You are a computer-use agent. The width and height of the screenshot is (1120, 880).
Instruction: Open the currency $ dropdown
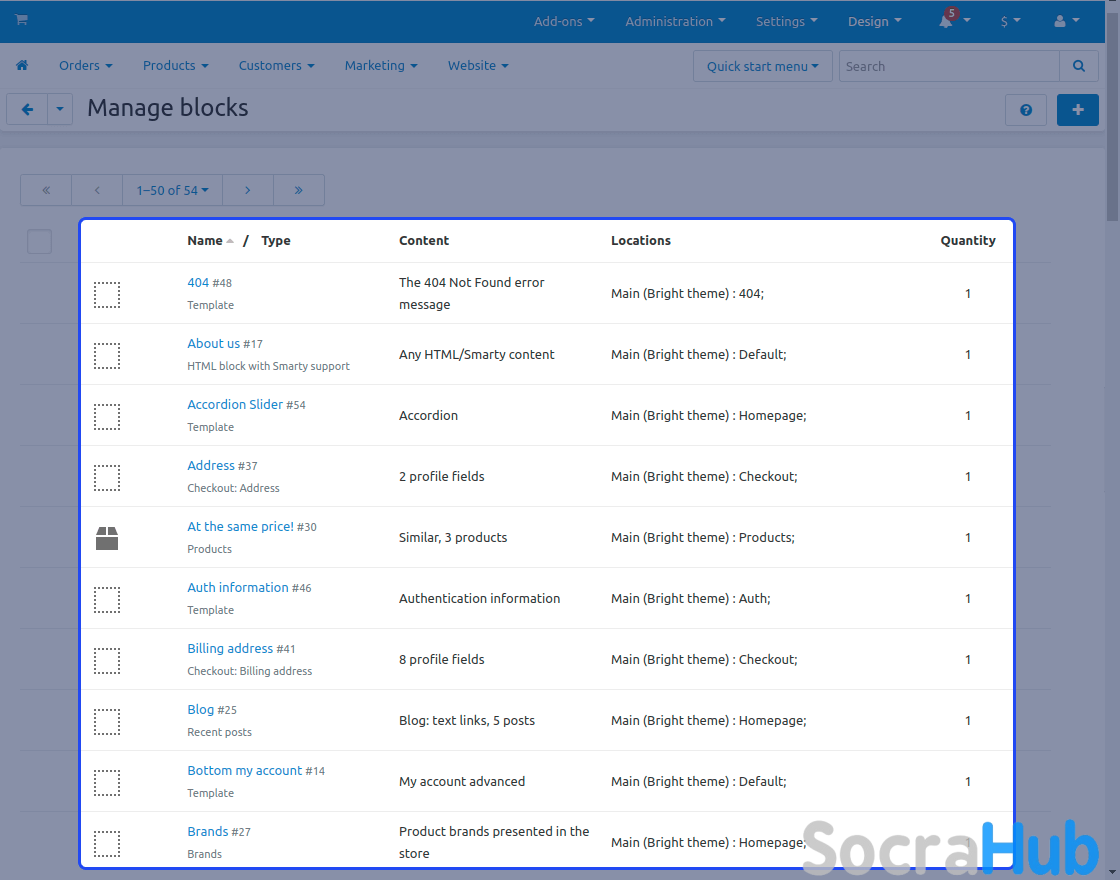[x=1011, y=21]
